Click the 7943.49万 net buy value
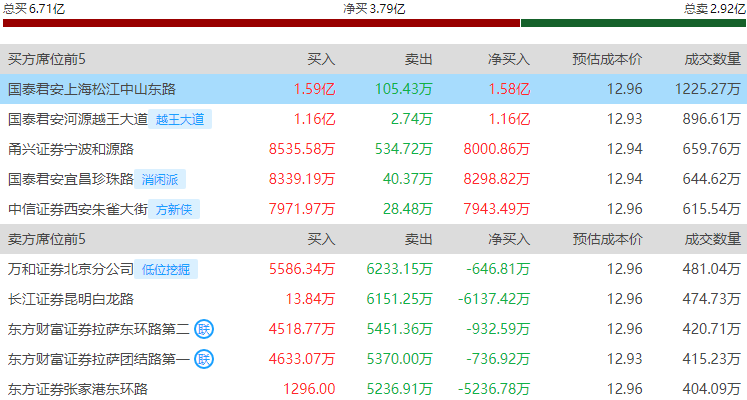The width and height of the screenshot is (747, 400). [497, 209]
